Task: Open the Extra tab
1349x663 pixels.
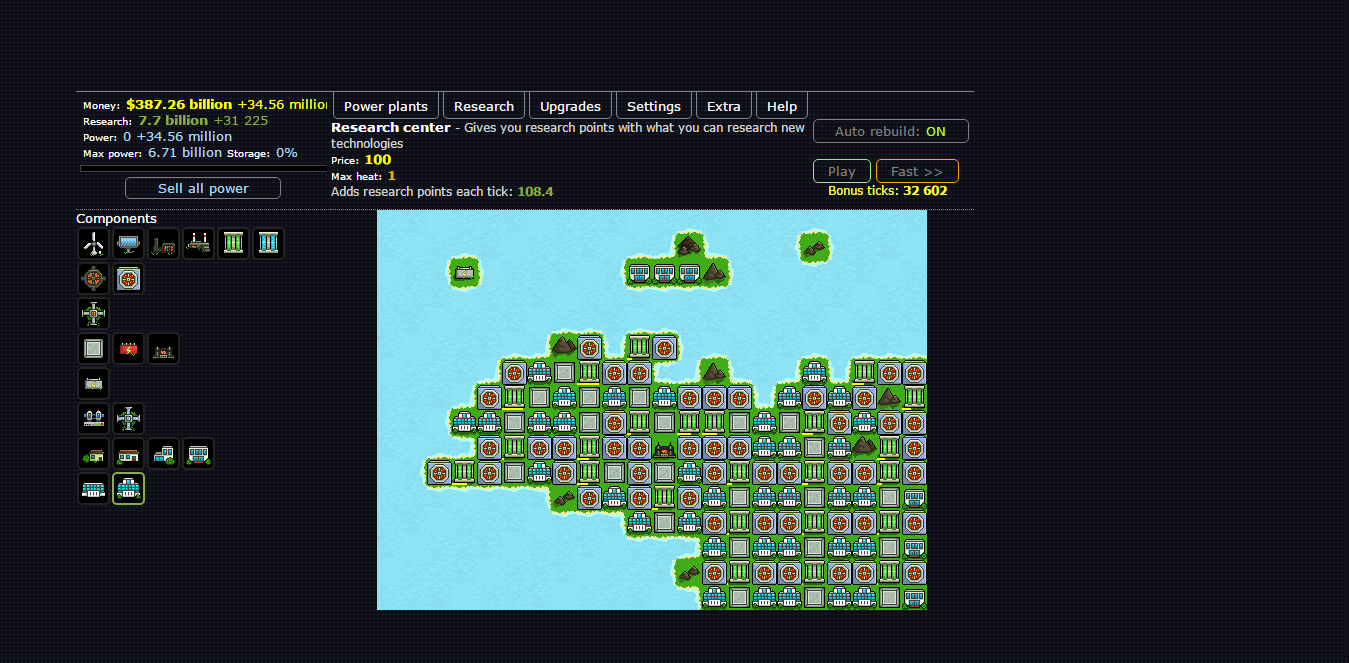Action: [x=724, y=106]
